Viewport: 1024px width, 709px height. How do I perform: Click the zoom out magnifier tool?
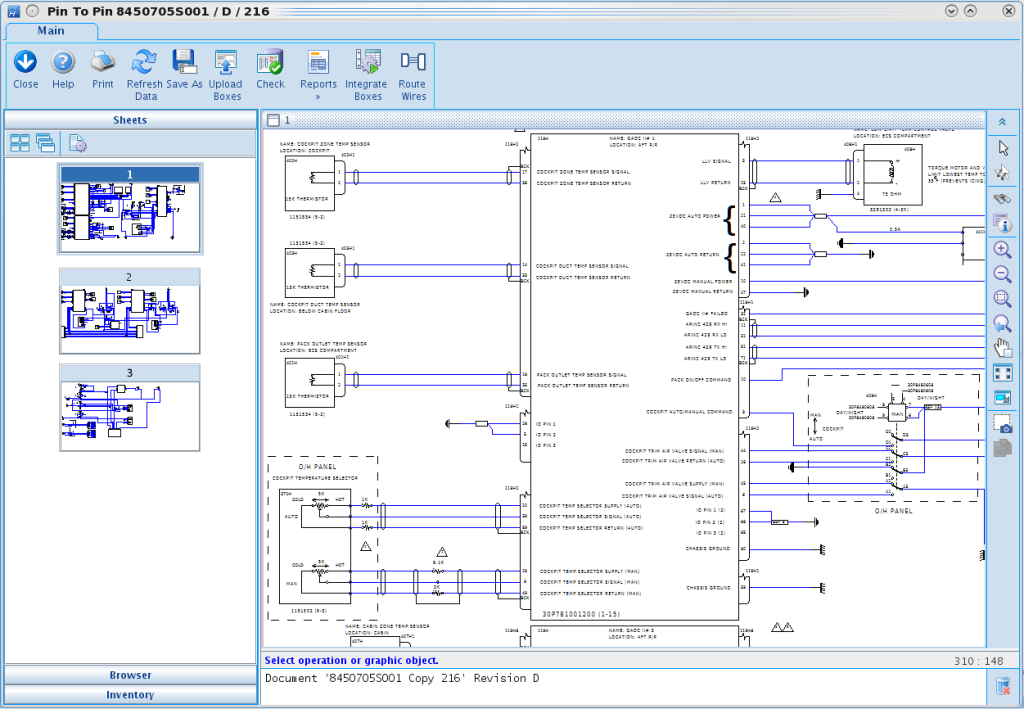(1002, 274)
